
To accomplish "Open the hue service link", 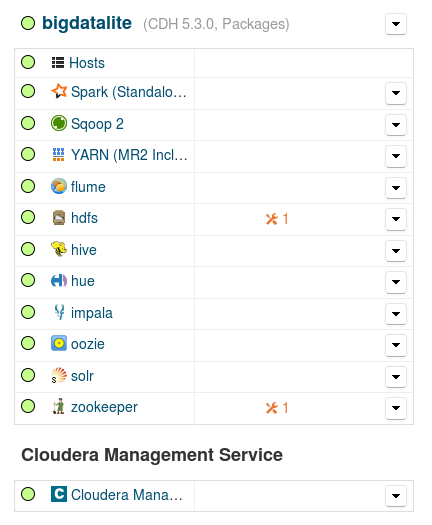I will tap(83, 281).
